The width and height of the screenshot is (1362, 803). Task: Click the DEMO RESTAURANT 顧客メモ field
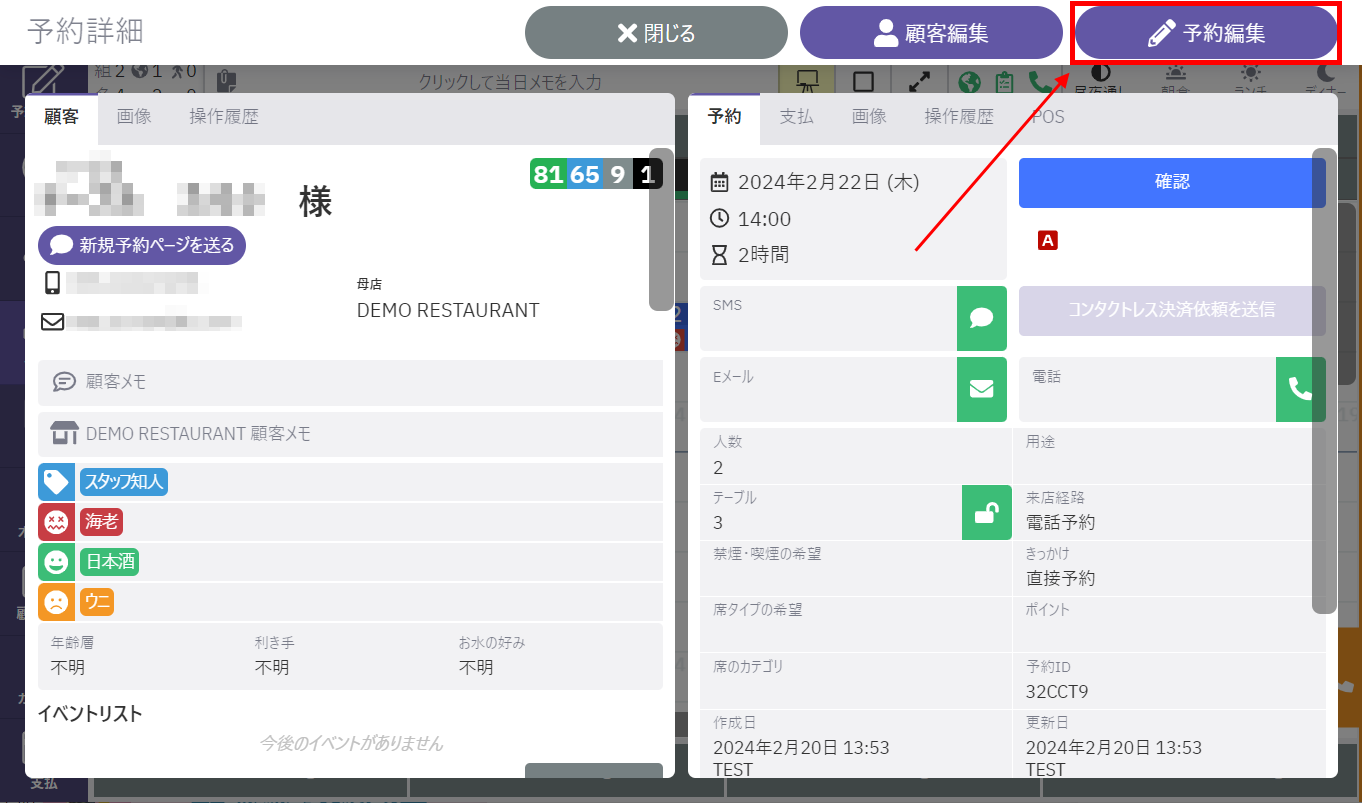[x=350, y=434]
